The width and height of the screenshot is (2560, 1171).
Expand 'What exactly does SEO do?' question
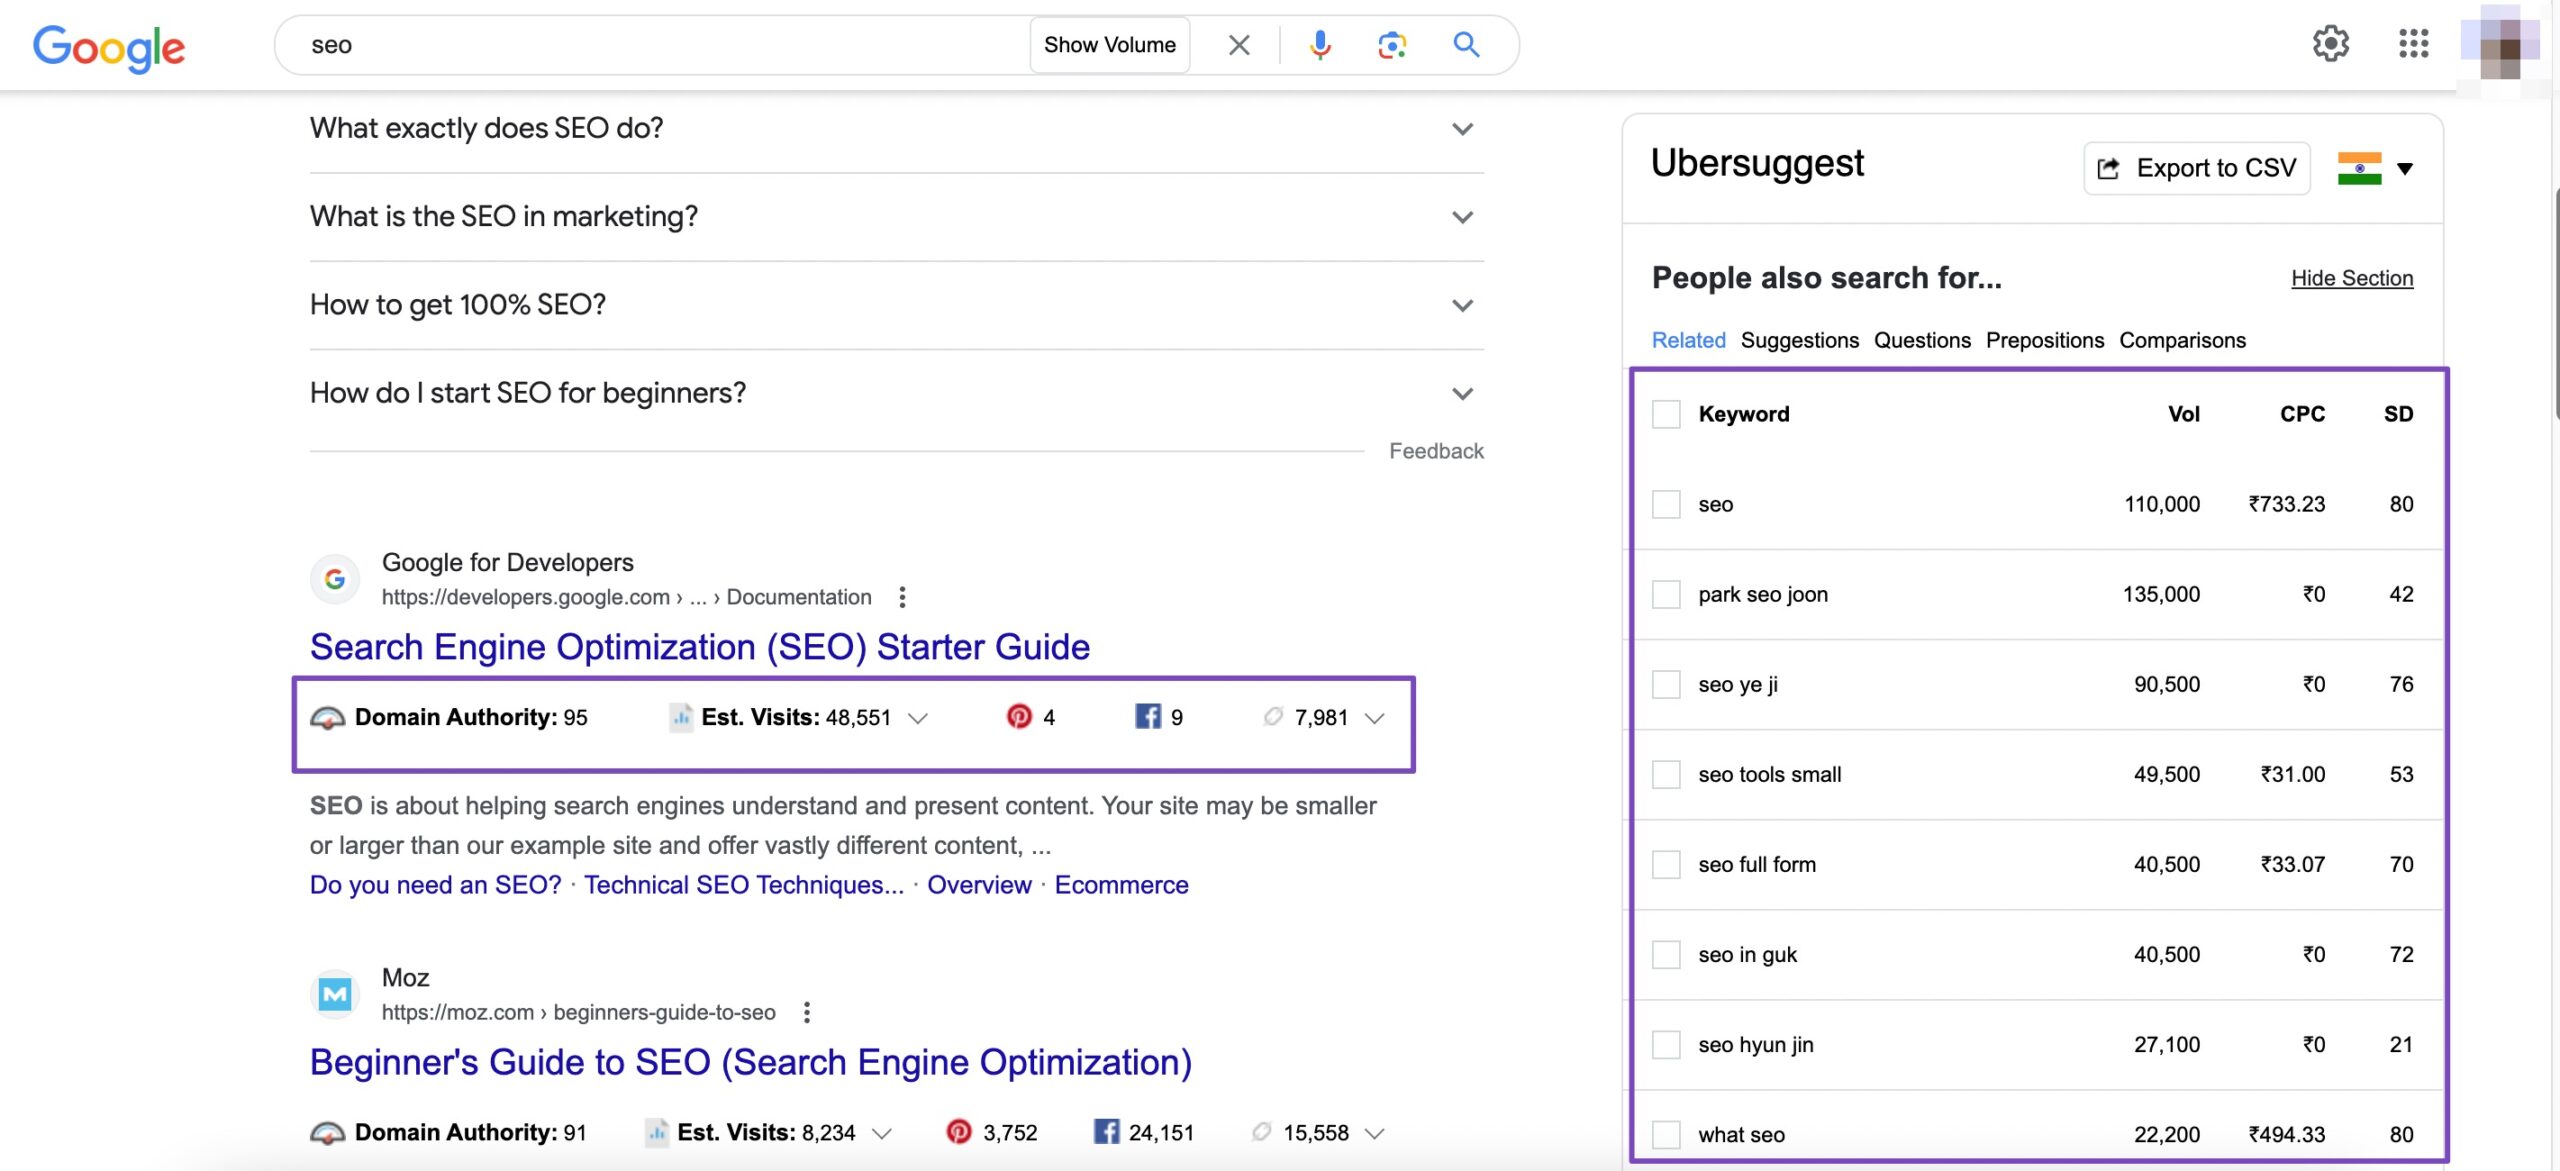click(897, 129)
